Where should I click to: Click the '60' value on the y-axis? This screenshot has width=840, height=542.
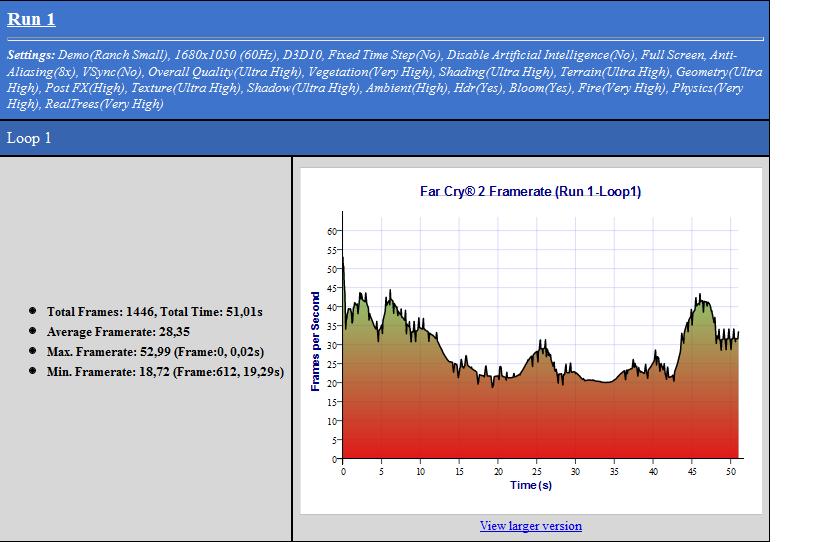(332, 231)
